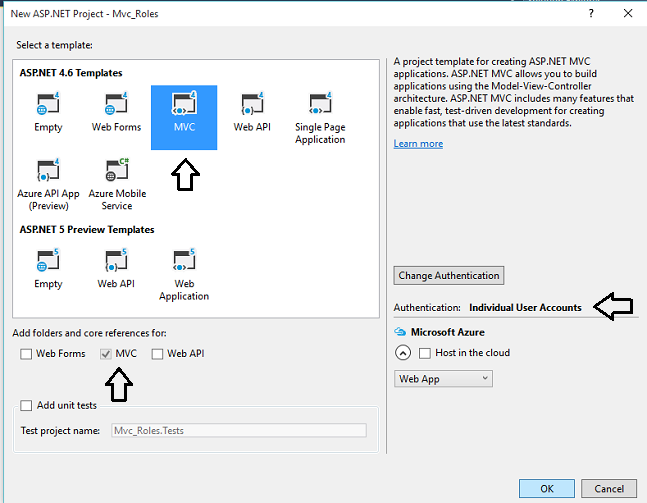Cancel the New ASP.NET Project dialog
This screenshot has width=647, height=503.
(x=609, y=489)
